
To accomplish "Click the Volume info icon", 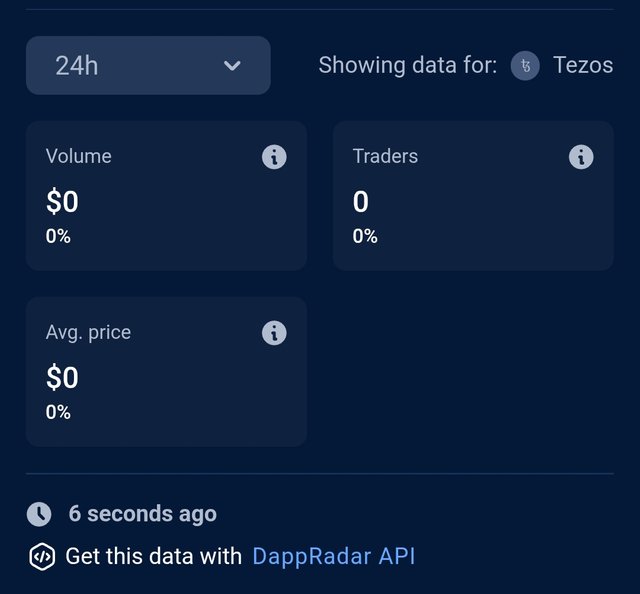I will pyautogui.click(x=274, y=157).
